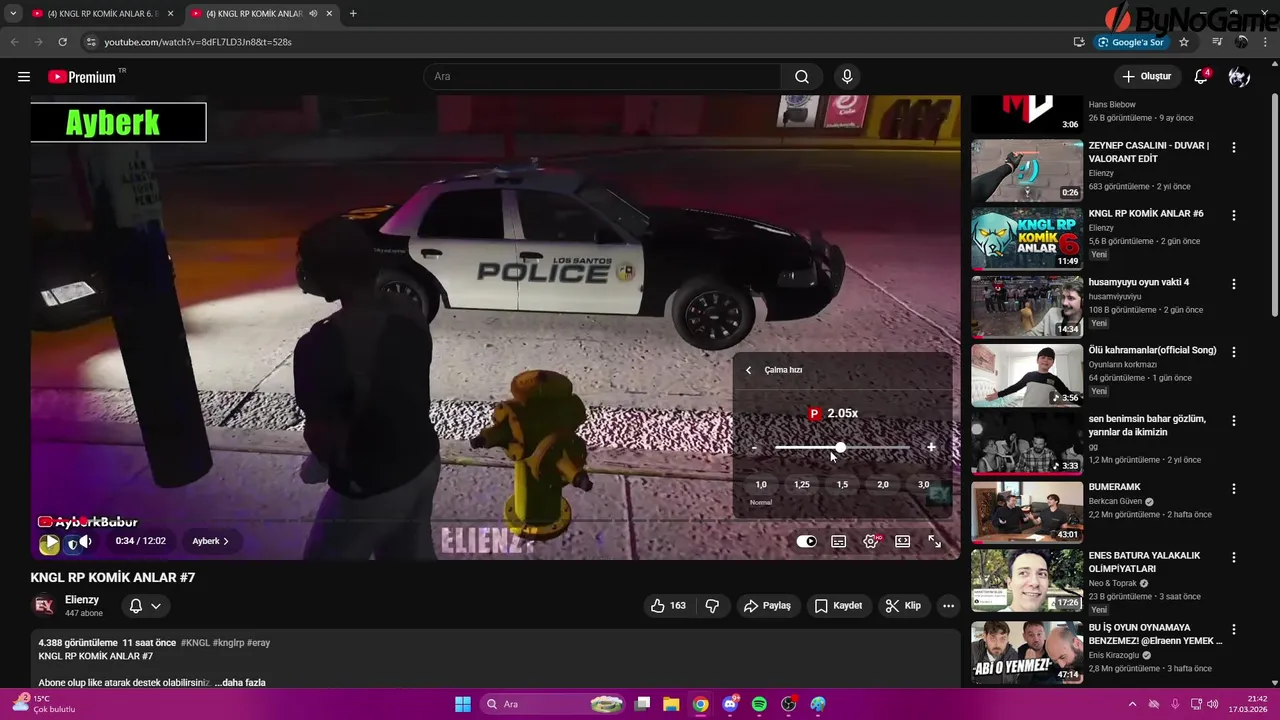Click the Google'a Sor lens button
The height and width of the screenshot is (720, 1280).
click(1132, 42)
